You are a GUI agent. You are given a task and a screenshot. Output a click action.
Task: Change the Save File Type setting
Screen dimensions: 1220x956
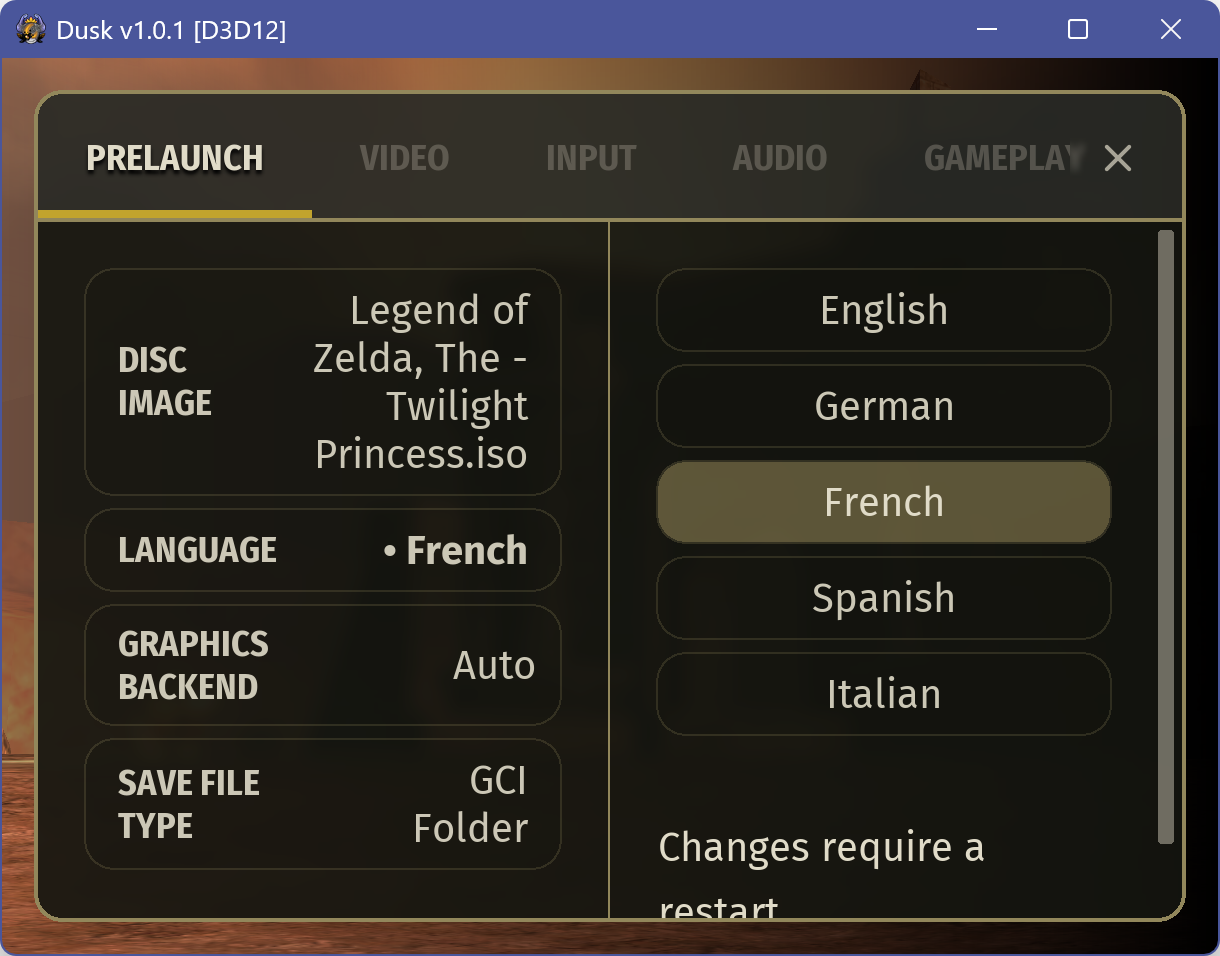pos(323,804)
